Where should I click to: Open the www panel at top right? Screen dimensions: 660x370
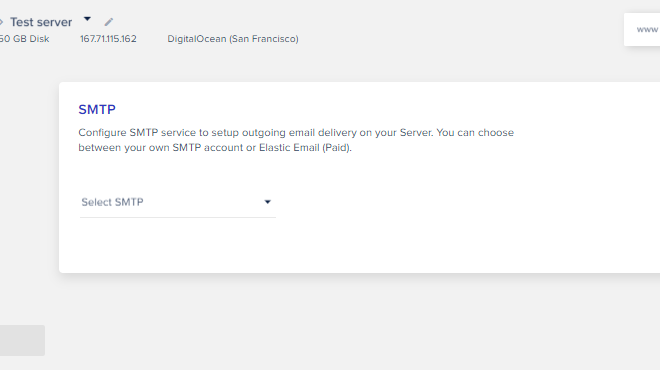(x=642, y=29)
